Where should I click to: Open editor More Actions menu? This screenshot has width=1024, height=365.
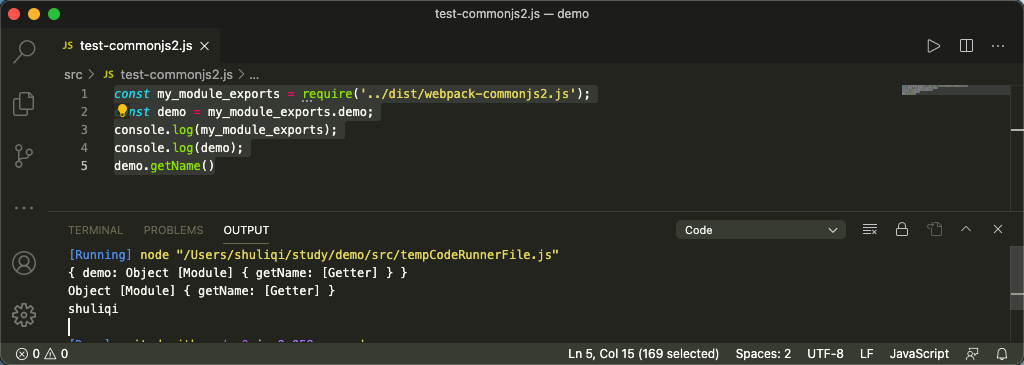point(998,46)
